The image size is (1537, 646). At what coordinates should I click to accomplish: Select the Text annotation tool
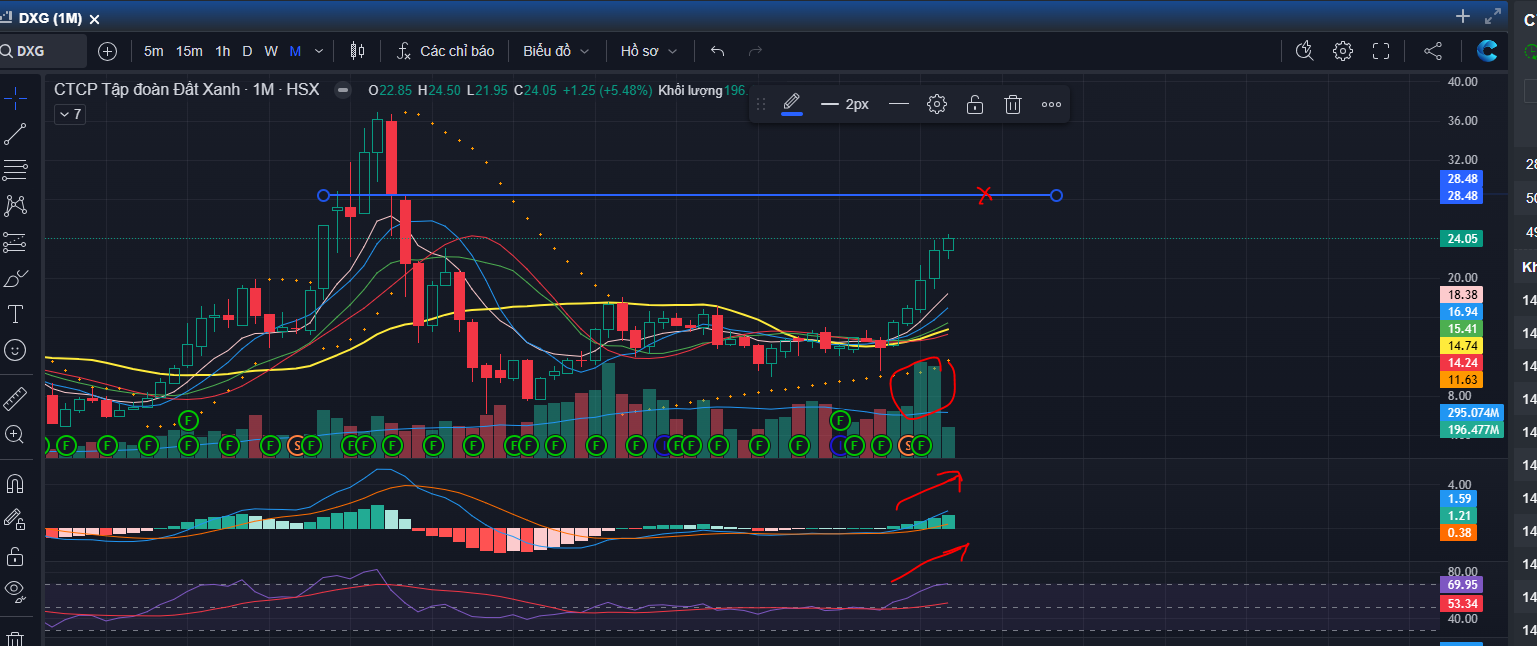coord(15,314)
